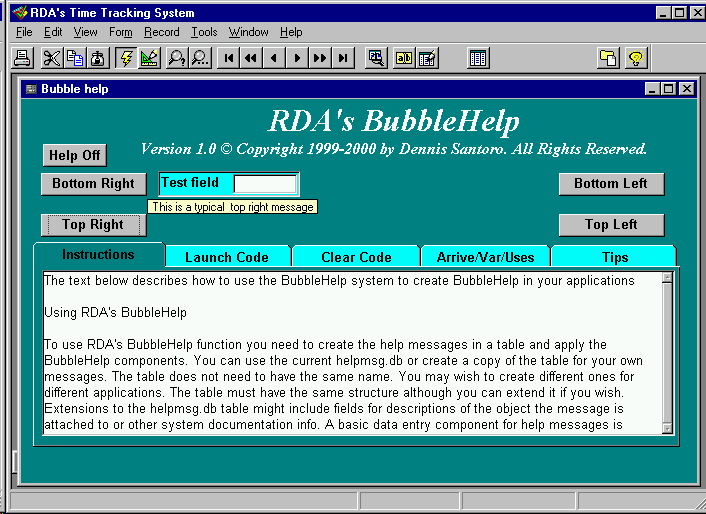Click the RDA's Time Tracking System title icon
The image size is (706, 514).
tap(20, 13)
